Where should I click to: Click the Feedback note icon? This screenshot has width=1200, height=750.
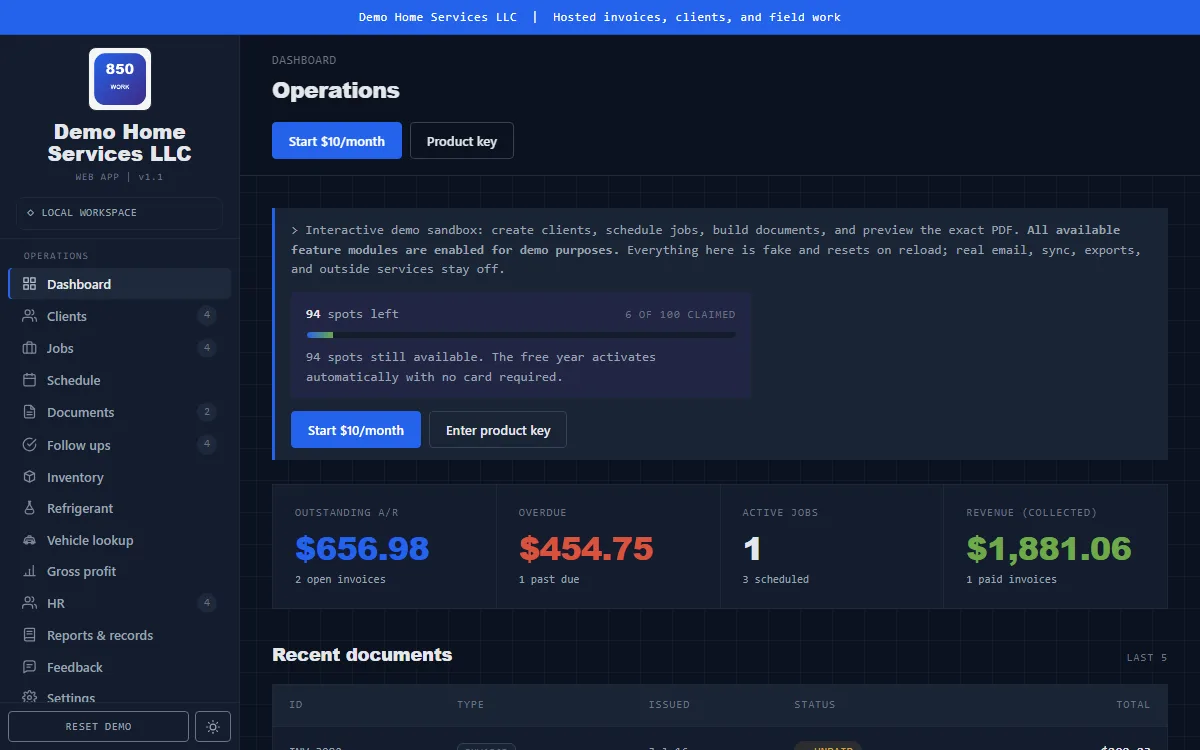(29, 667)
